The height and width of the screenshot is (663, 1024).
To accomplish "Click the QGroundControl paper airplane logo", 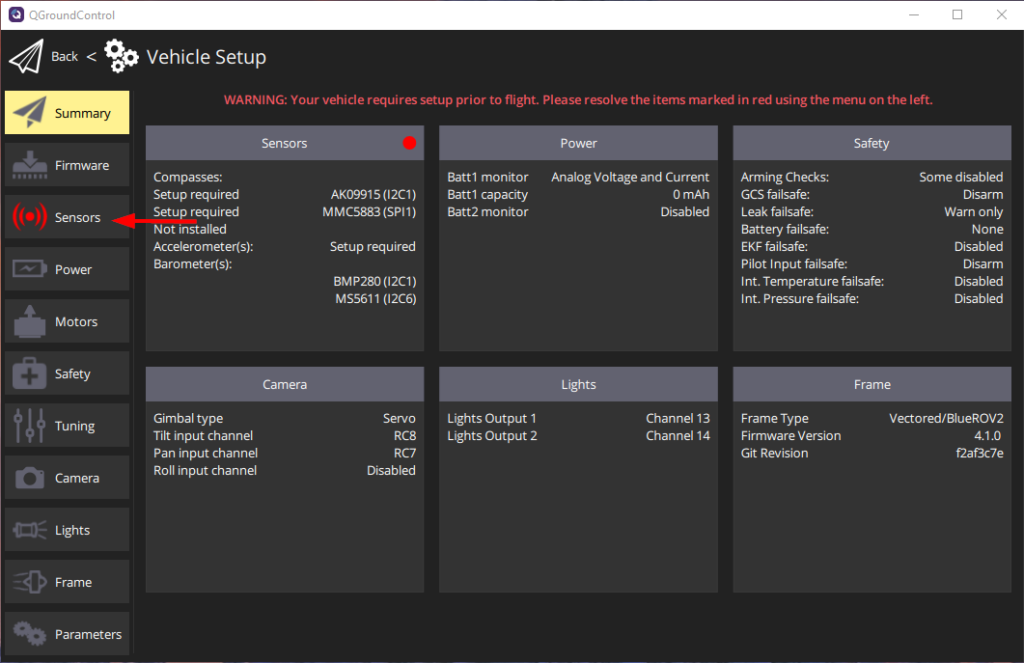I will (x=26, y=56).
